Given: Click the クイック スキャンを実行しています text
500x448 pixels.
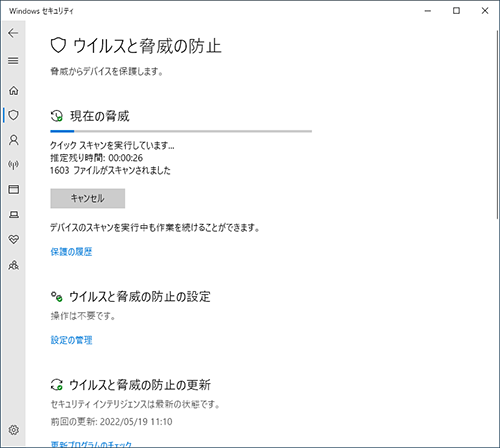Looking at the screenshot, I should (112, 145).
